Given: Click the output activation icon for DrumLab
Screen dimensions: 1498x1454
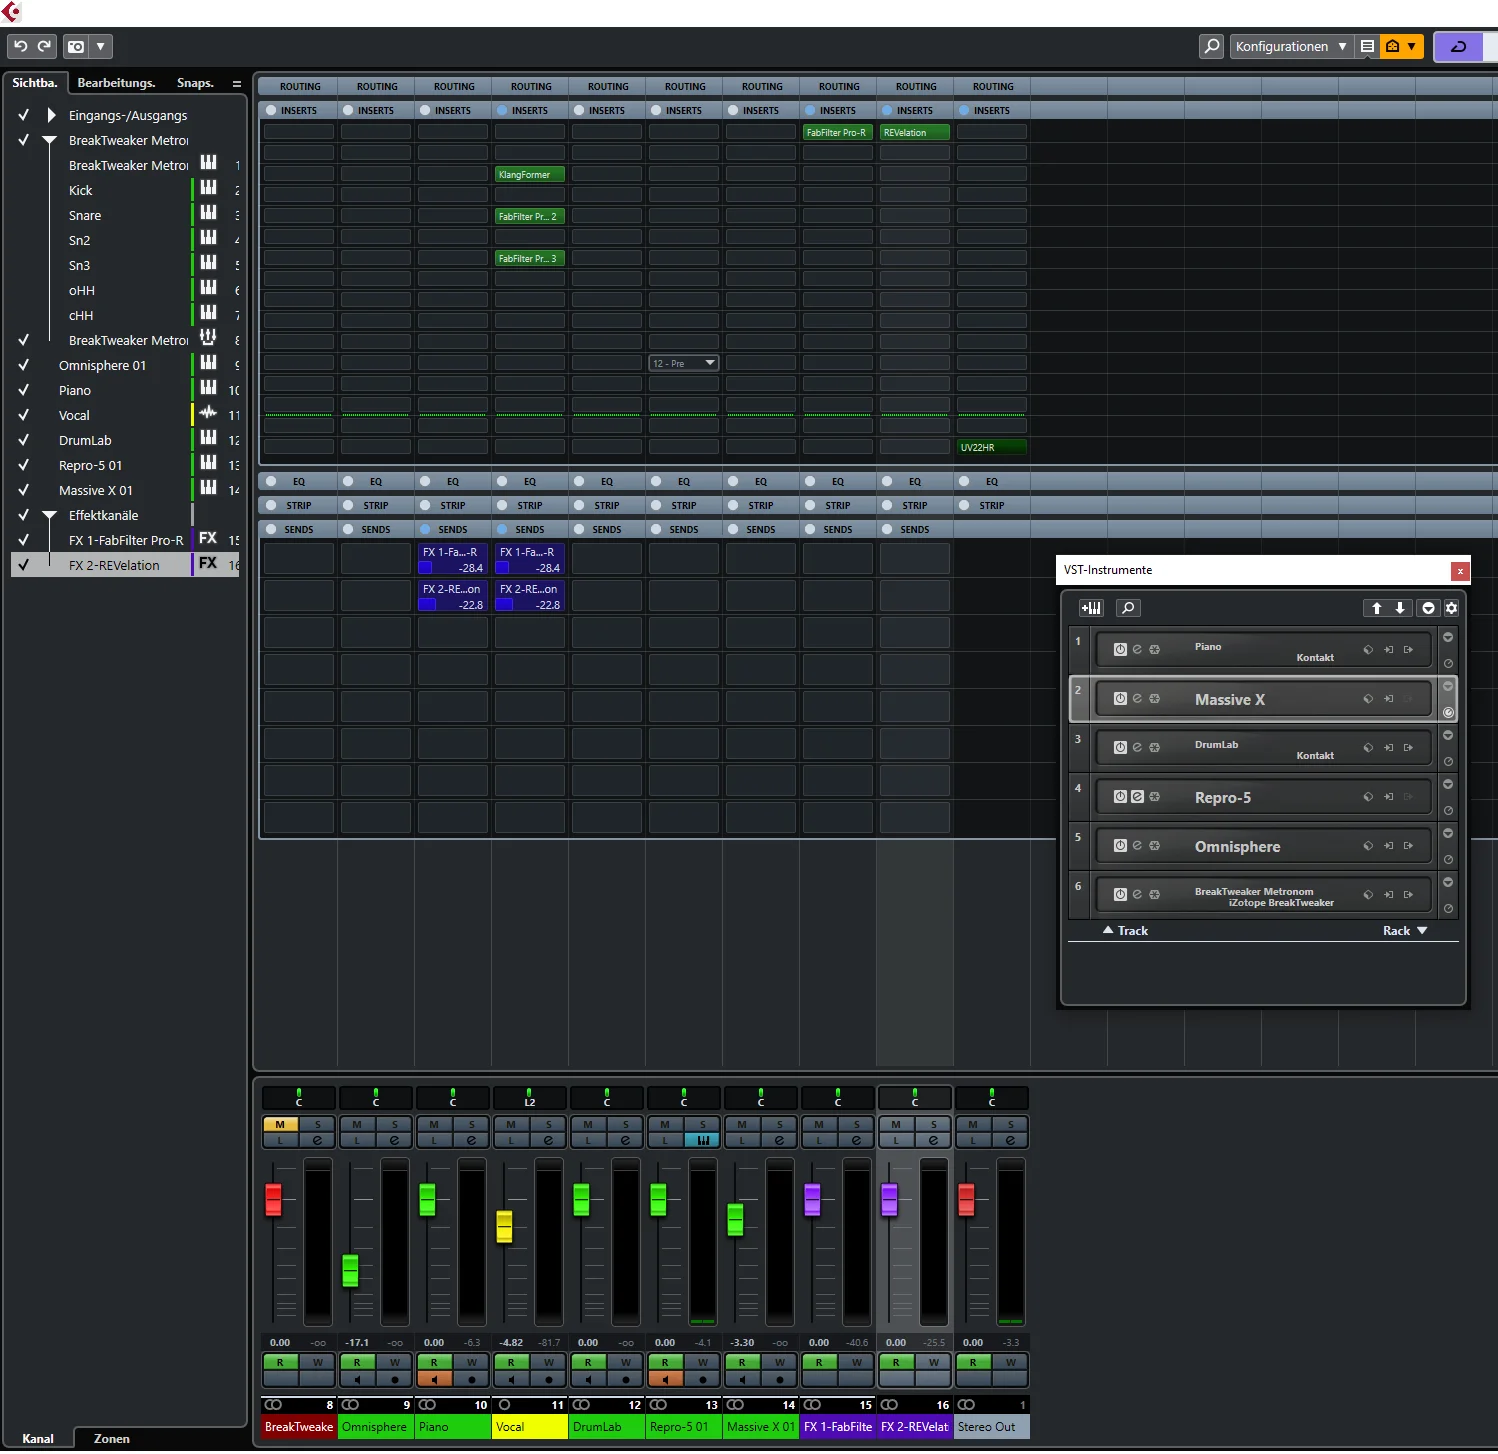Looking at the screenshot, I should (1408, 748).
